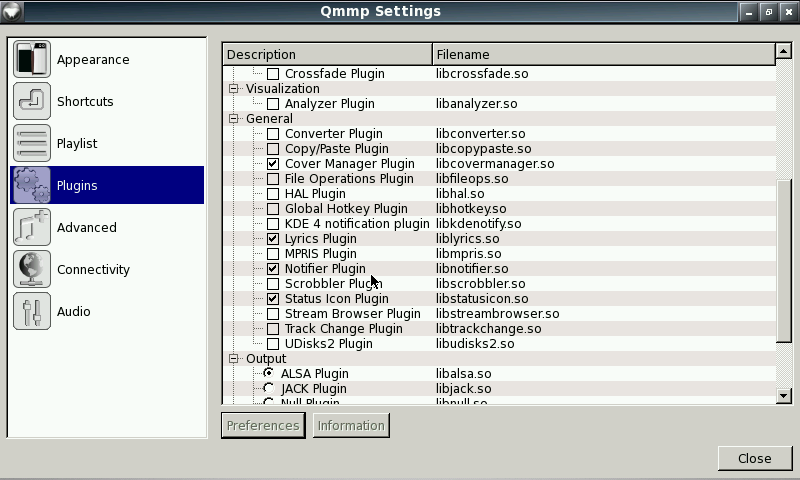800x480 pixels.
Task: Check the Converter Plugin box
Action: pos(273,134)
